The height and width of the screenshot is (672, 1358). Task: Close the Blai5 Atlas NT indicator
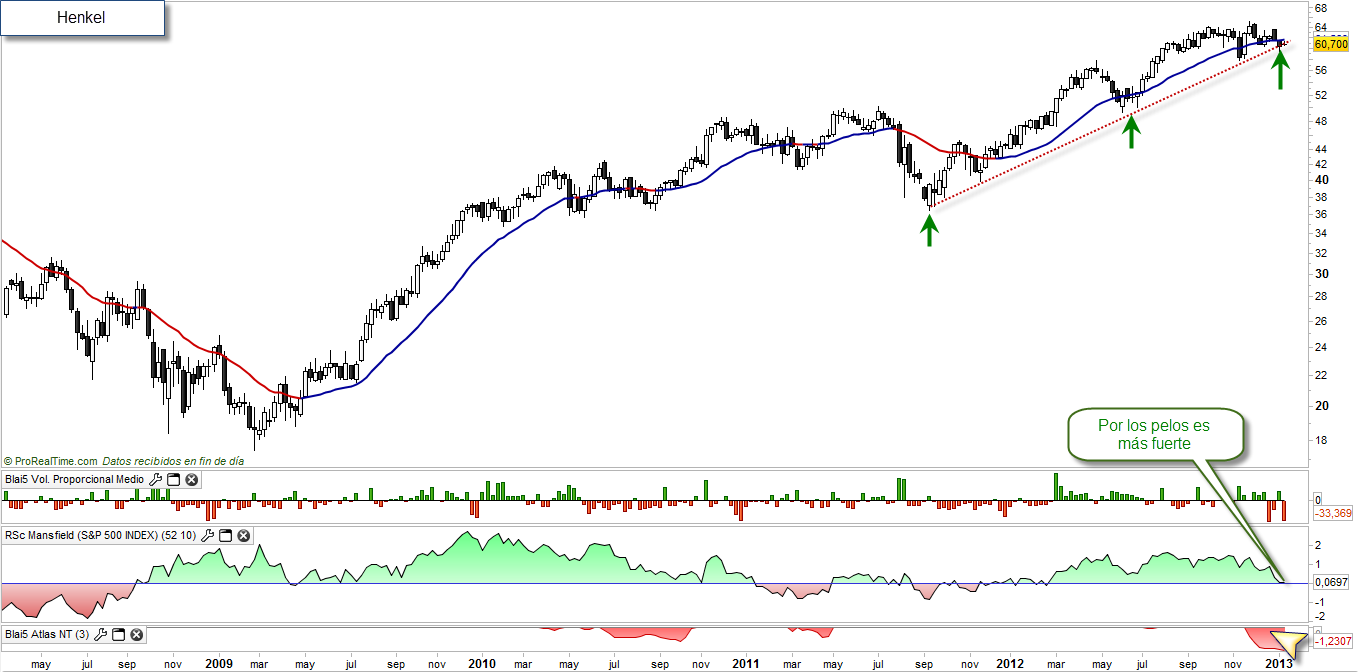coord(136,635)
